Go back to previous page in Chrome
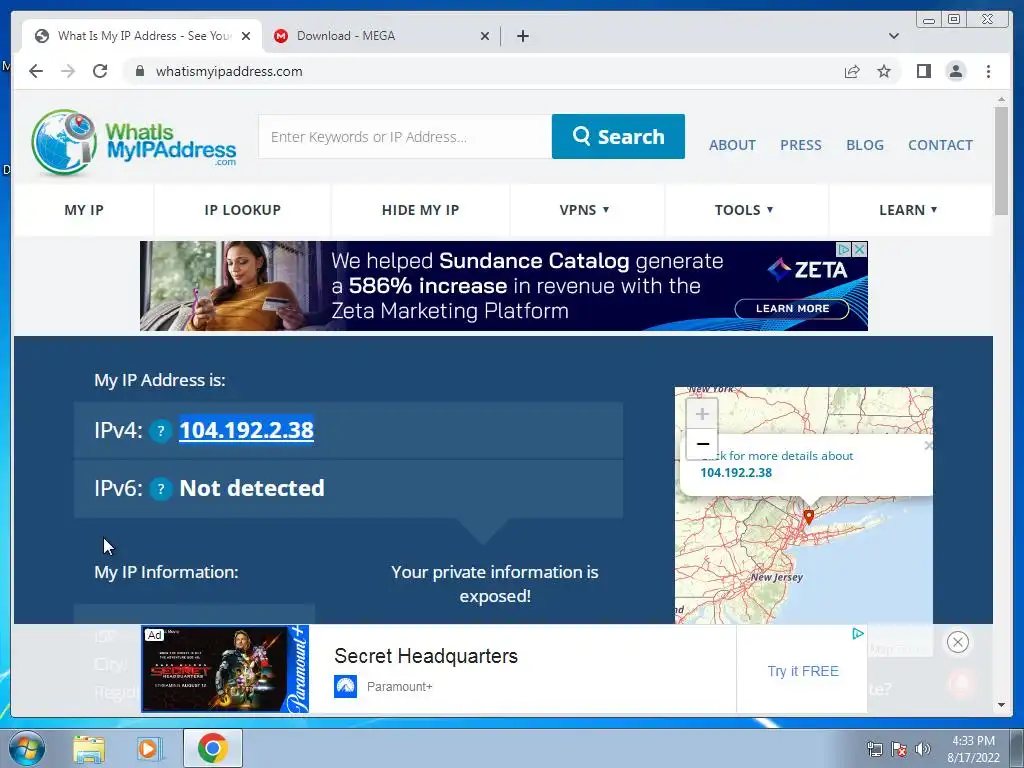 point(36,71)
